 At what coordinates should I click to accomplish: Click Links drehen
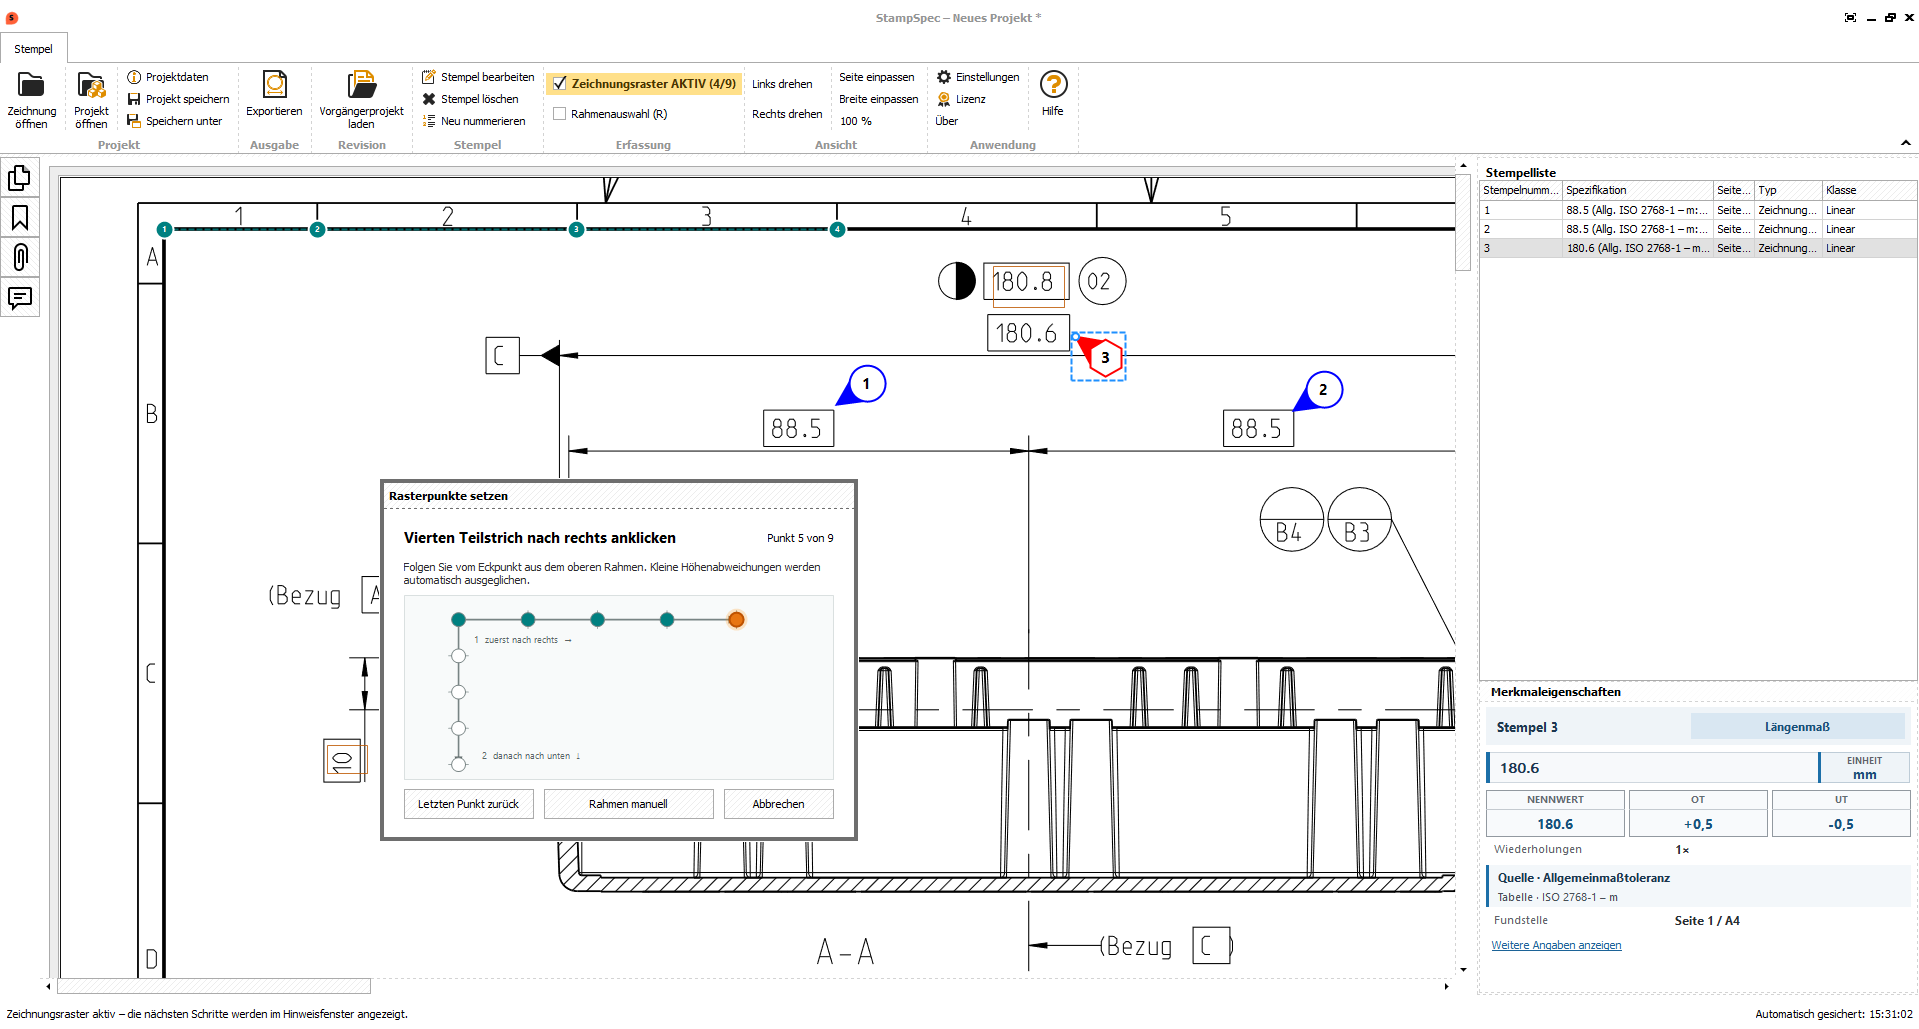tap(782, 84)
